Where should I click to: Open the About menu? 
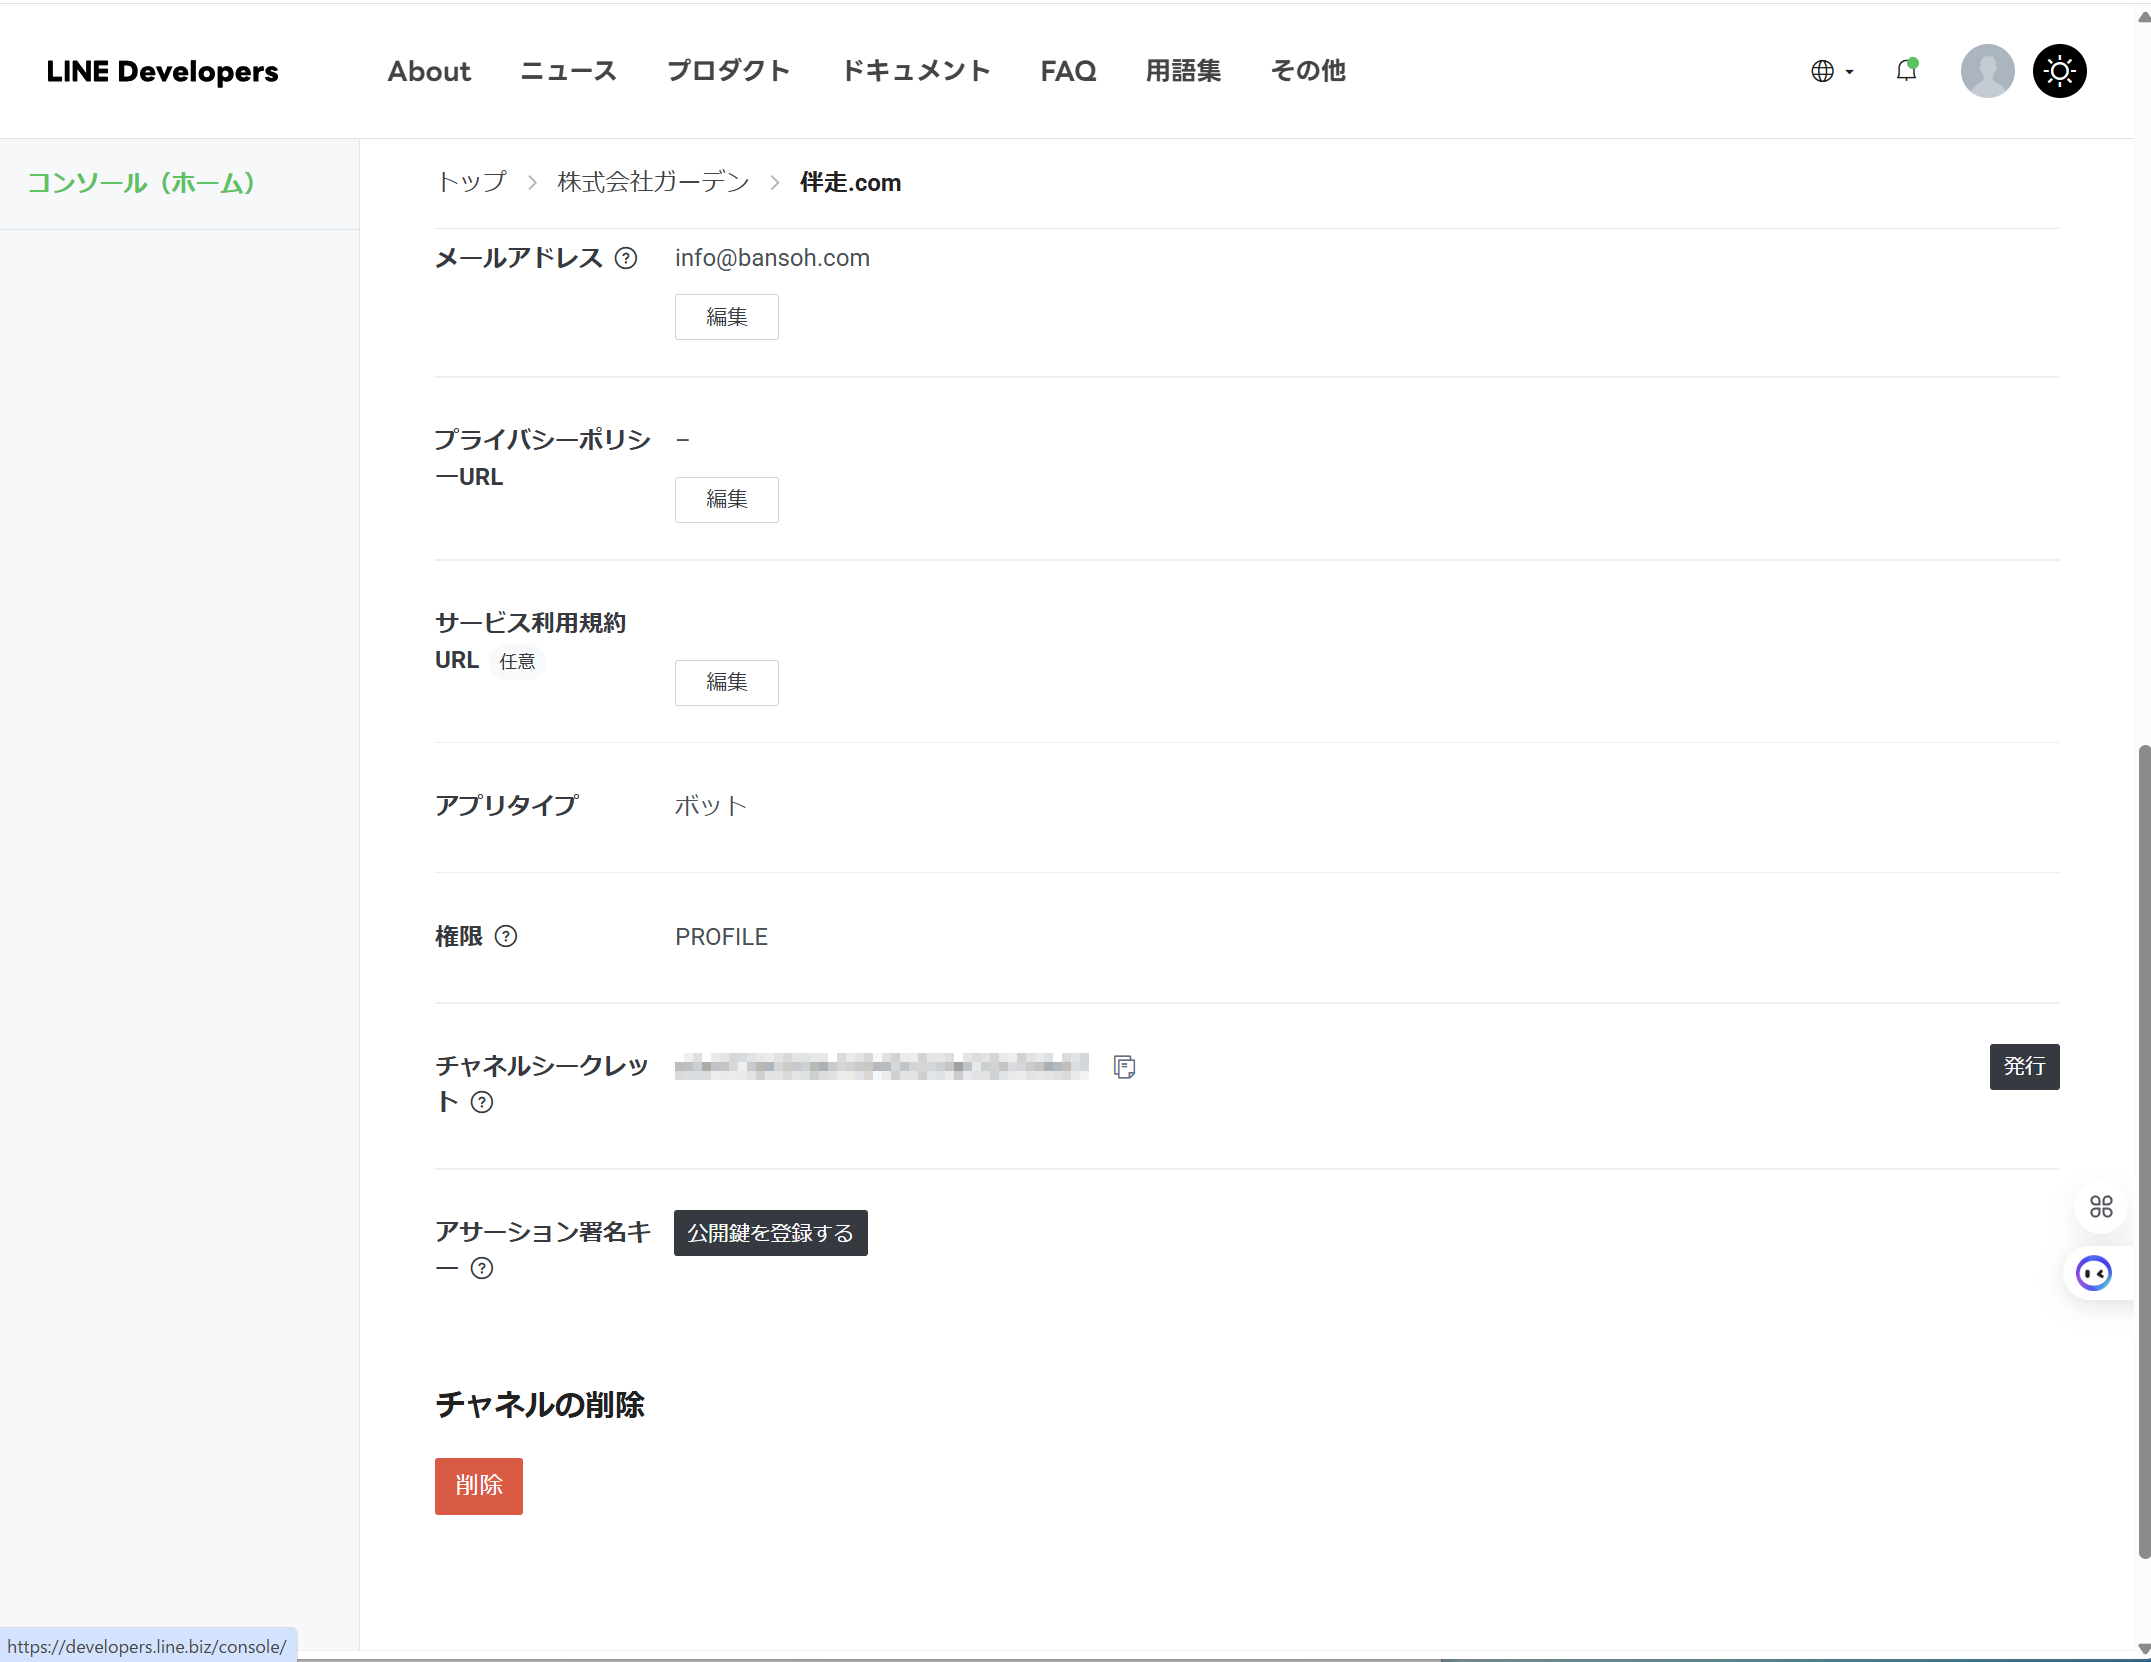click(429, 71)
